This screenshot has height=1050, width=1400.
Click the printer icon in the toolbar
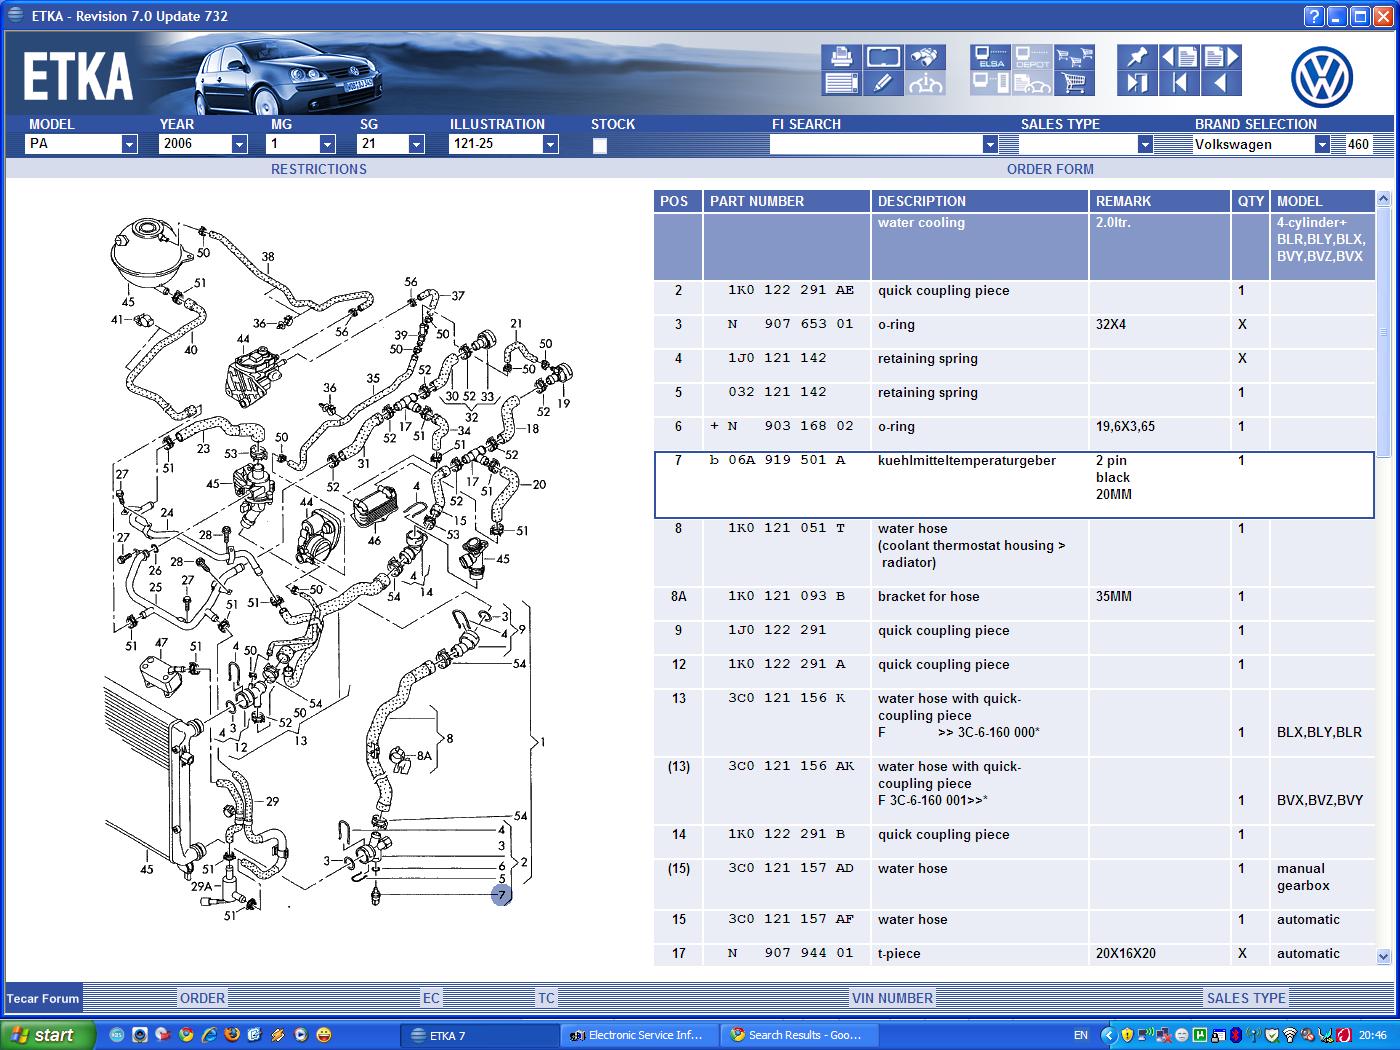(841, 57)
